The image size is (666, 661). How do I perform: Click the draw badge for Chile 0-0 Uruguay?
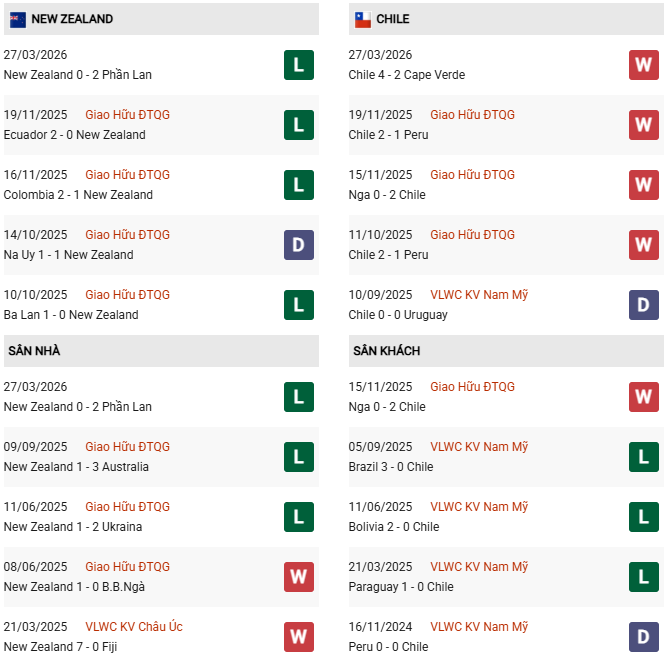[x=644, y=305]
